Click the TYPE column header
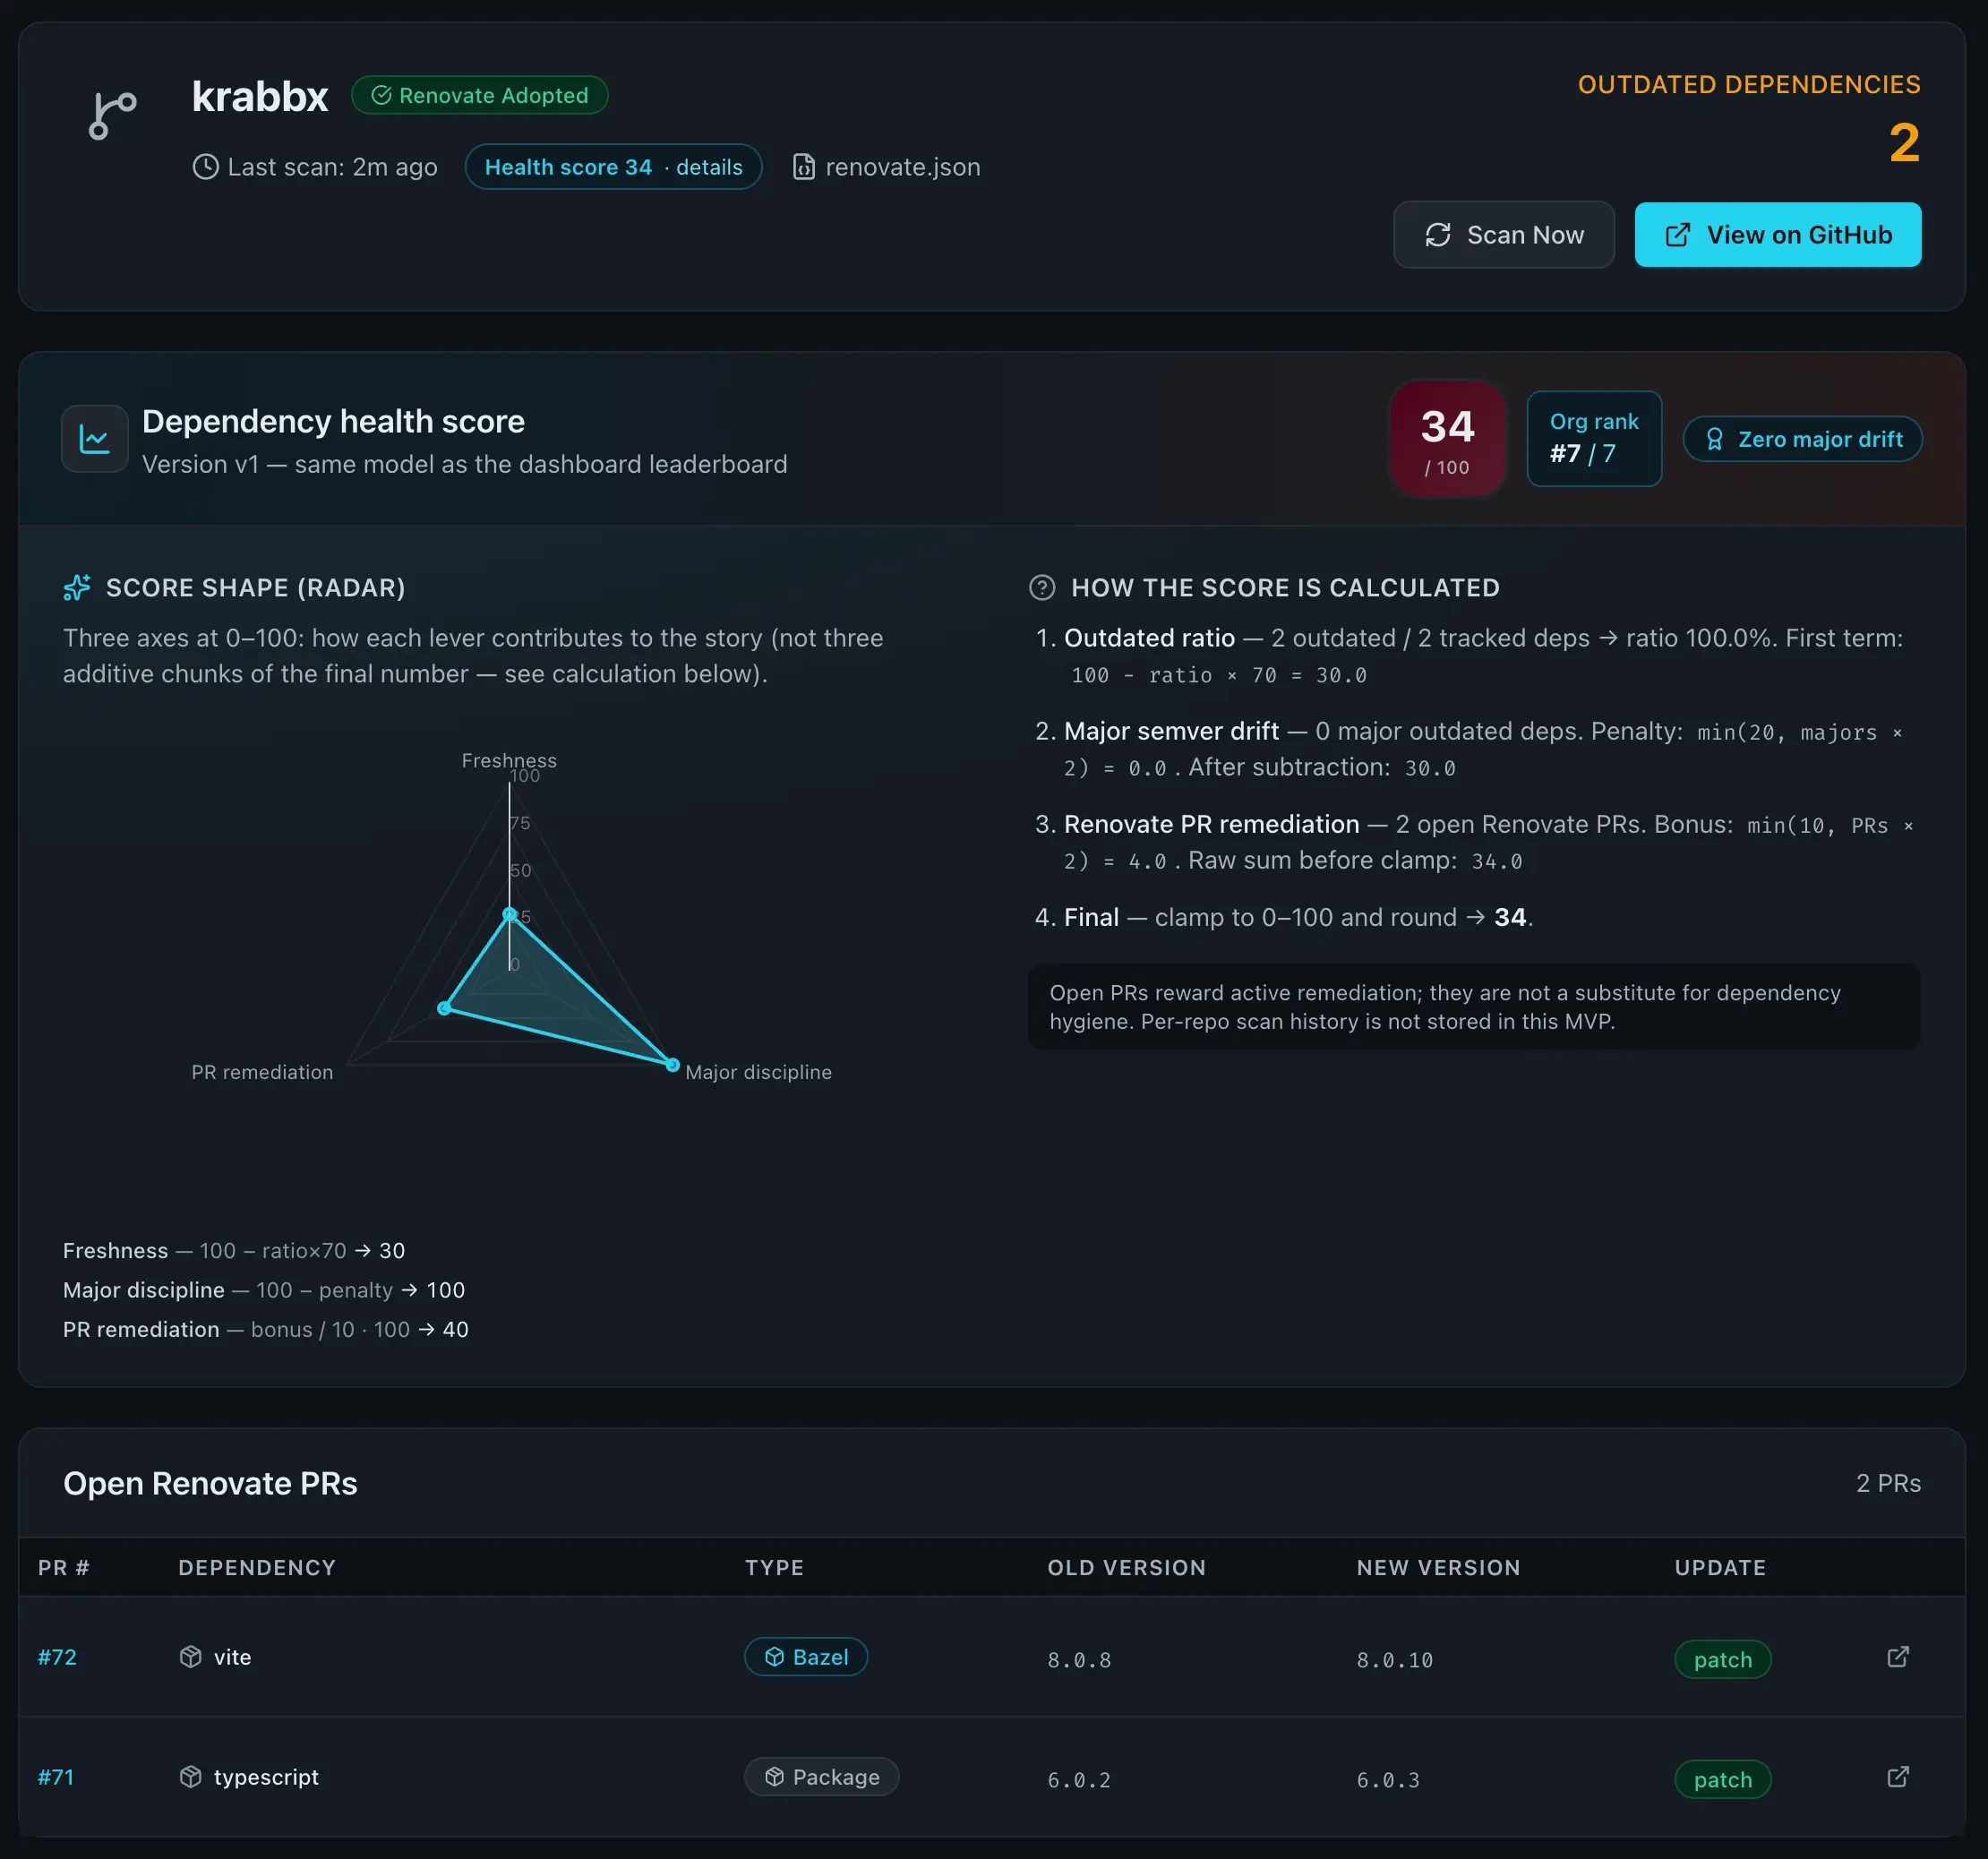This screenshot has width=1988, height=1859. [774, 1567]
